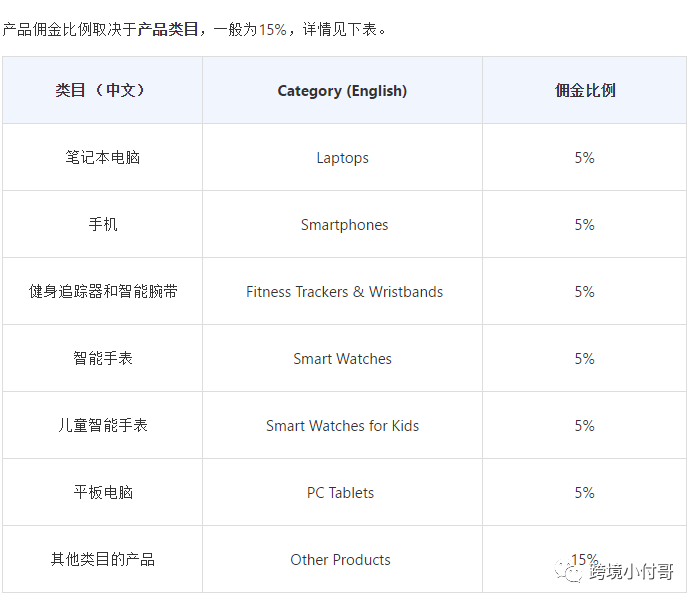Viewport: 696px width, 603px height.
Task: Click the 笔记本电脑 cell
Action: [x=103, y=158]
